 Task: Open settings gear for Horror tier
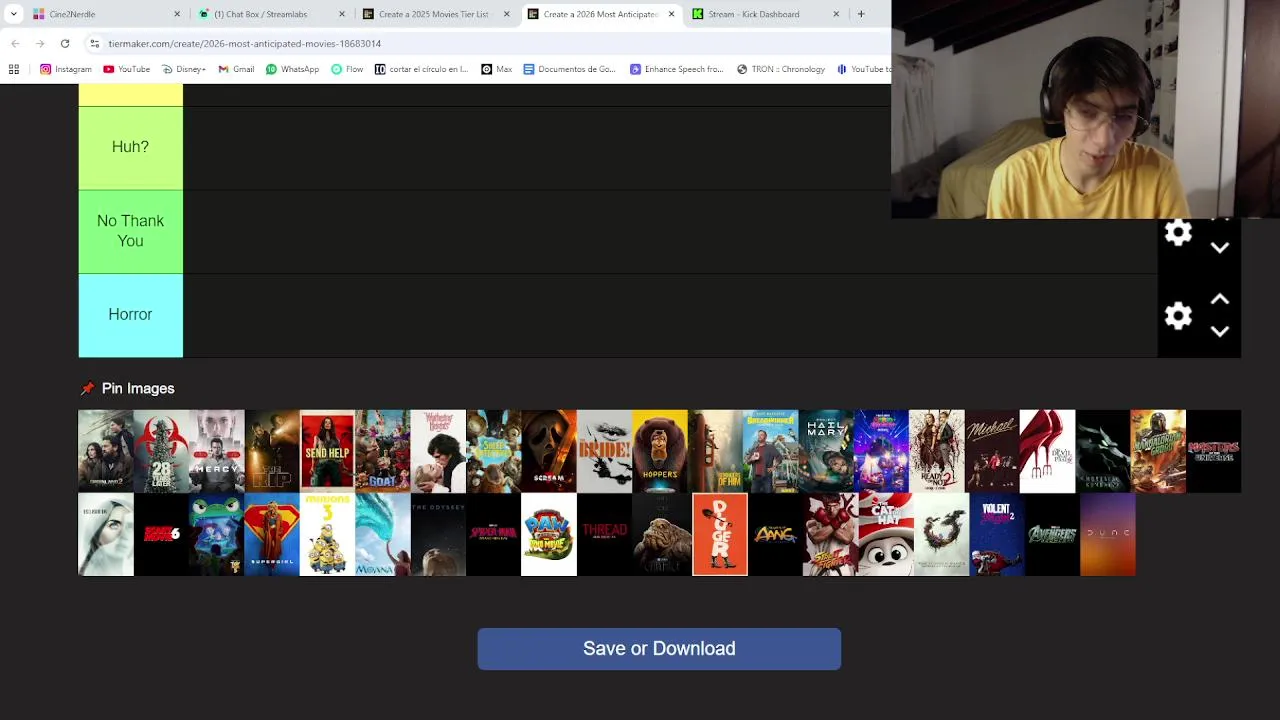1178,316
